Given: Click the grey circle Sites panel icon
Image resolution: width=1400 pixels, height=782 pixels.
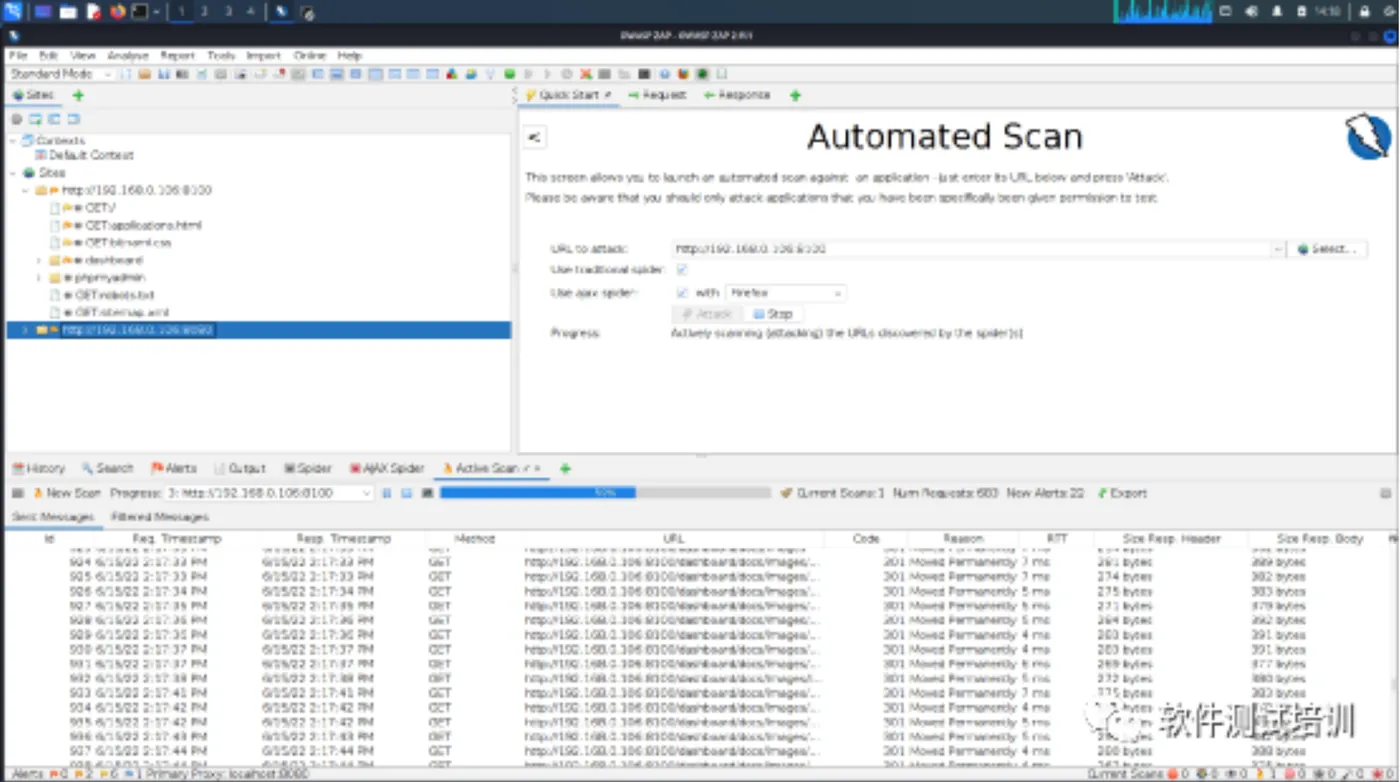Looking at the screenshot, I should (16, 119).
